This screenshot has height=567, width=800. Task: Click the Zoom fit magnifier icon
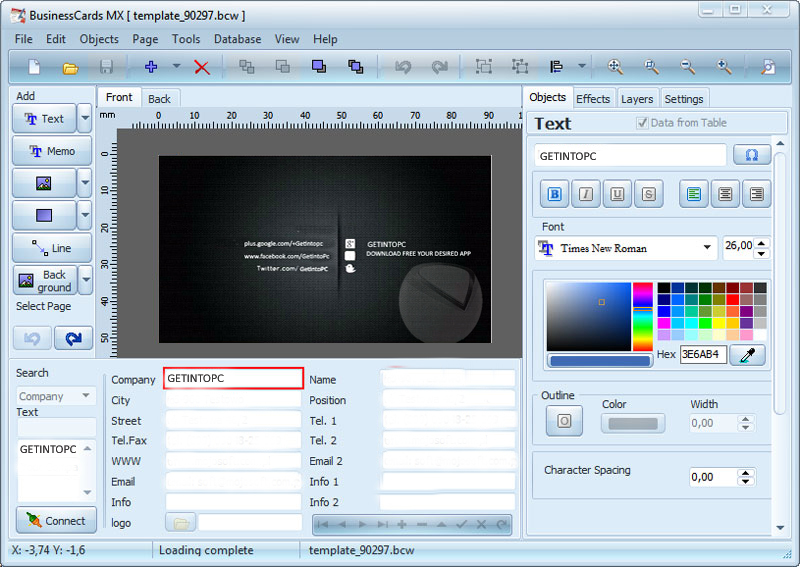(x=615, y=66)
